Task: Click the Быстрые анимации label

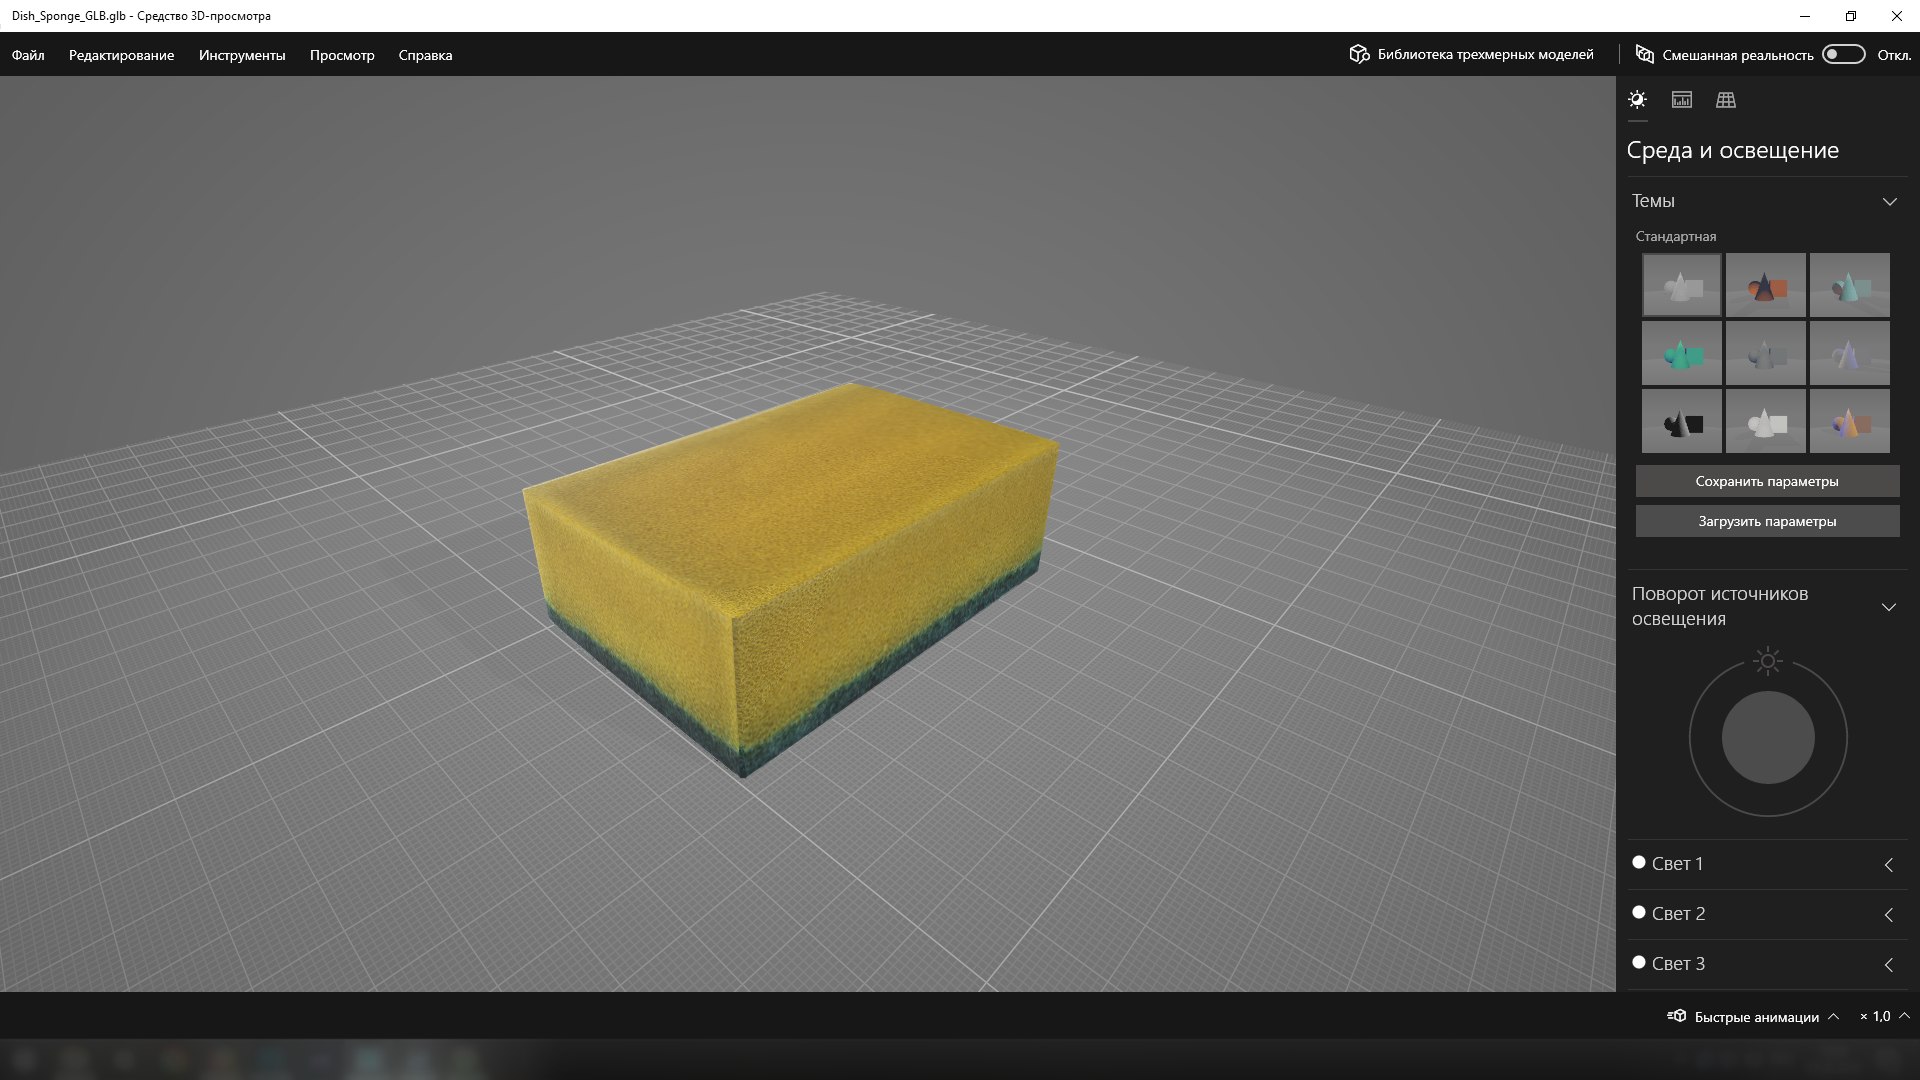Action: pyautogui.click(x=1756, y=1017)
